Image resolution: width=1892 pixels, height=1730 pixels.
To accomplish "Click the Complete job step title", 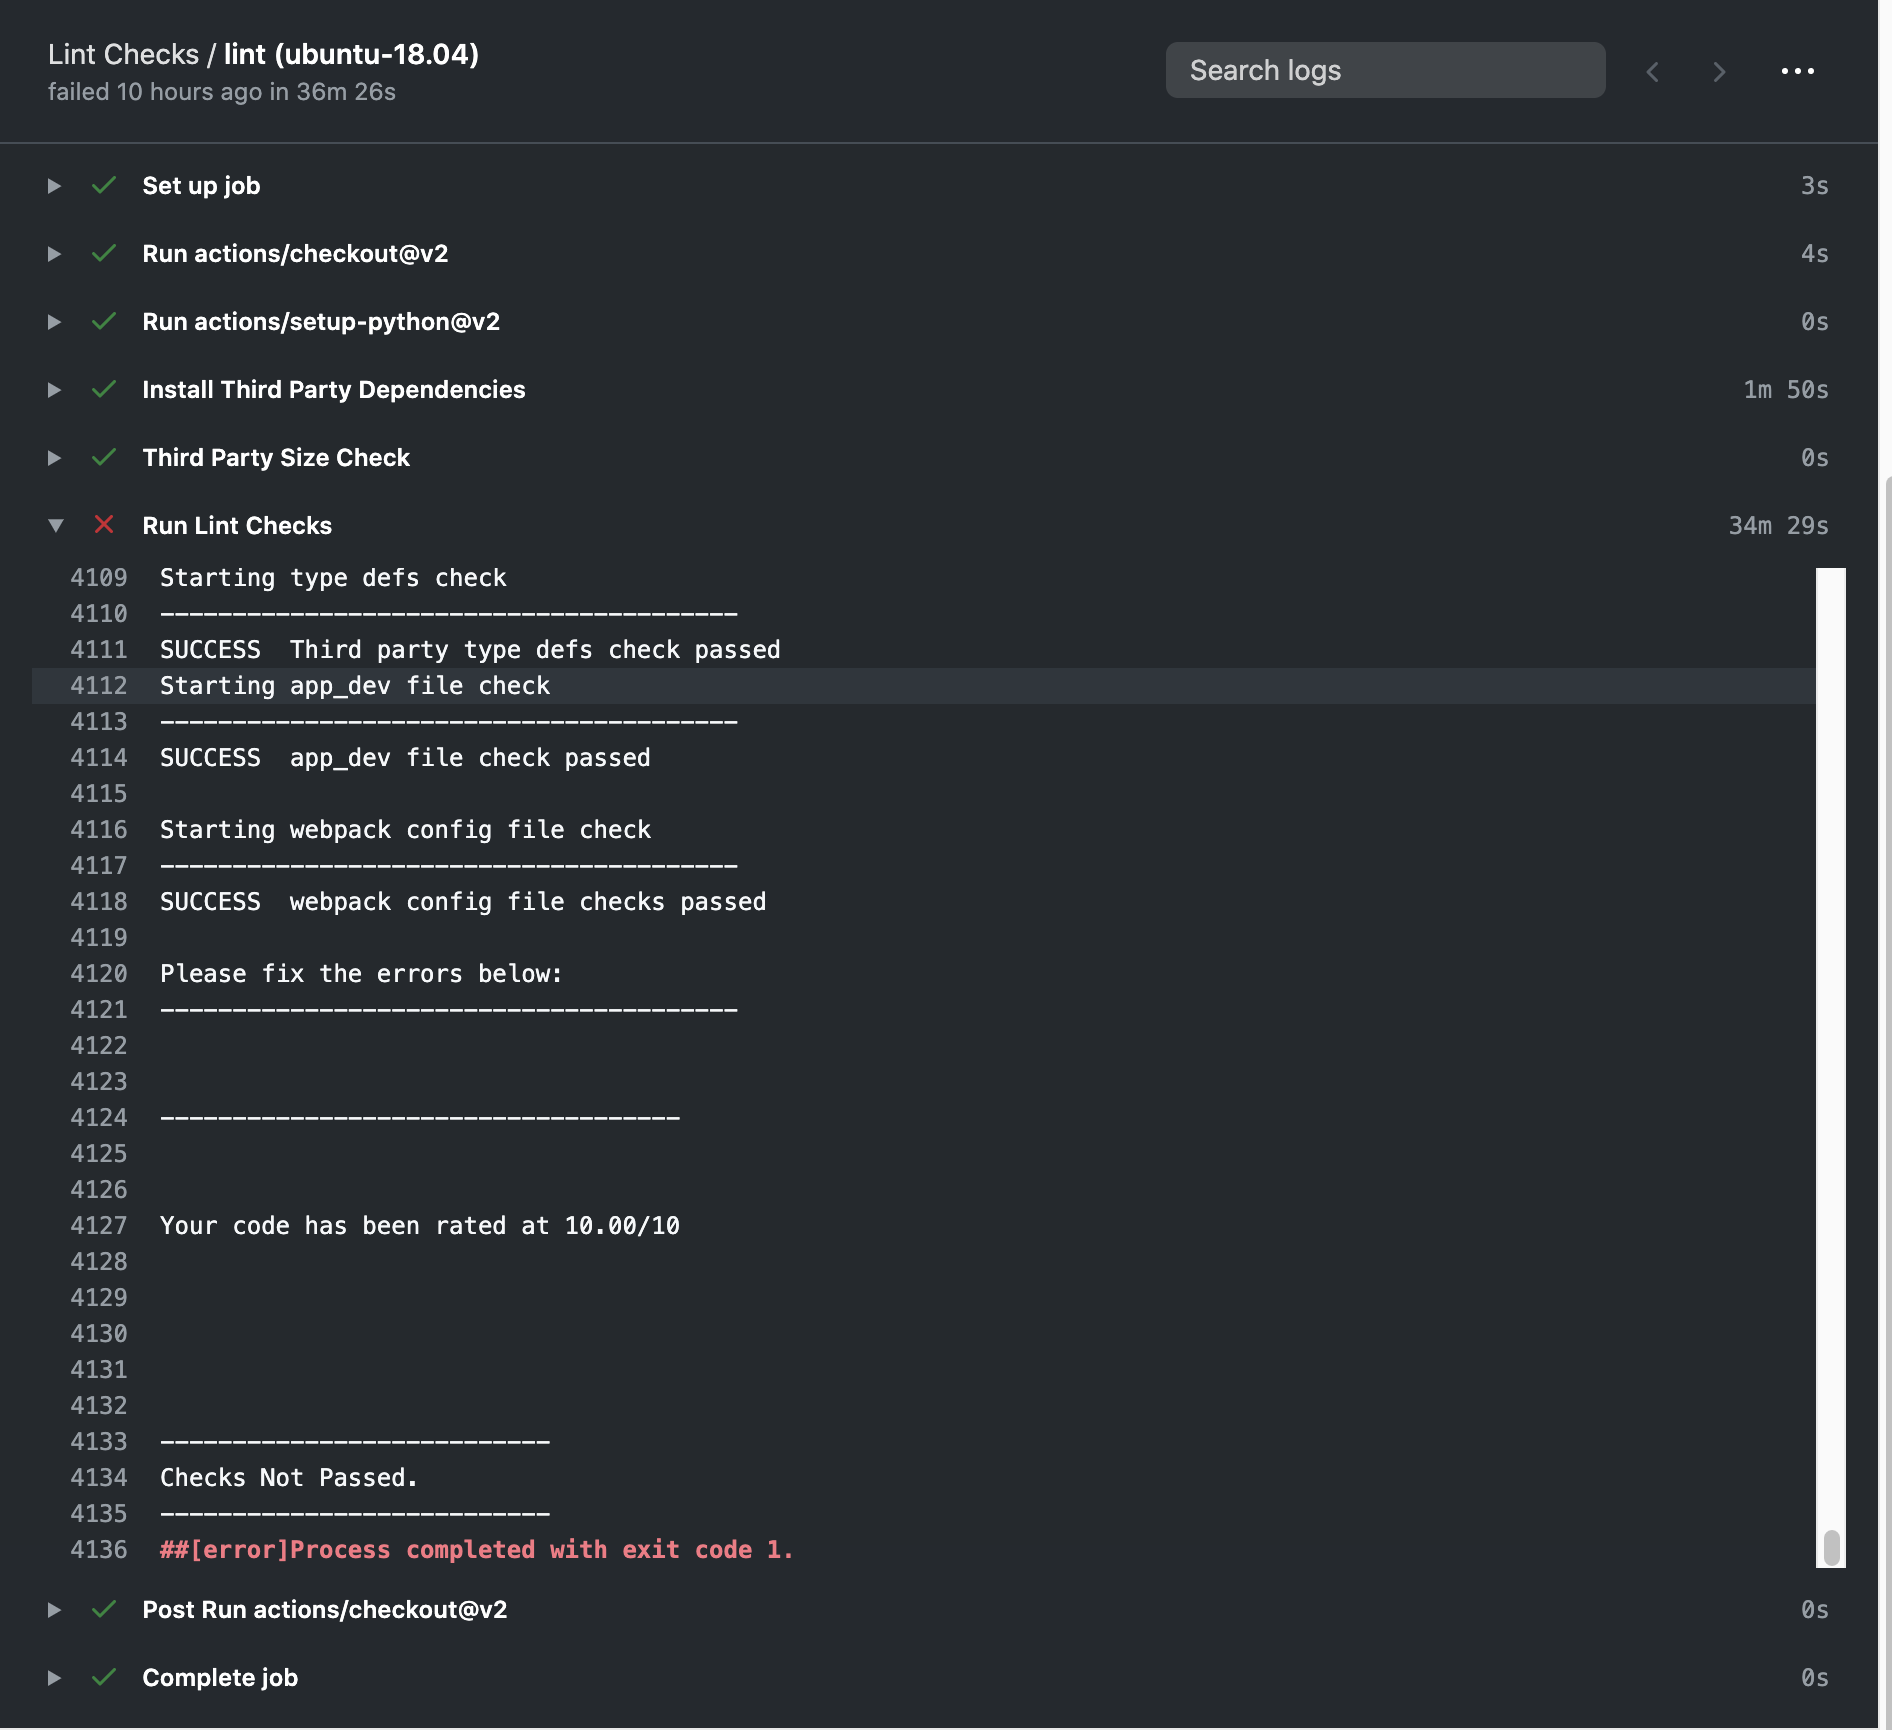I will [220, 1678].
